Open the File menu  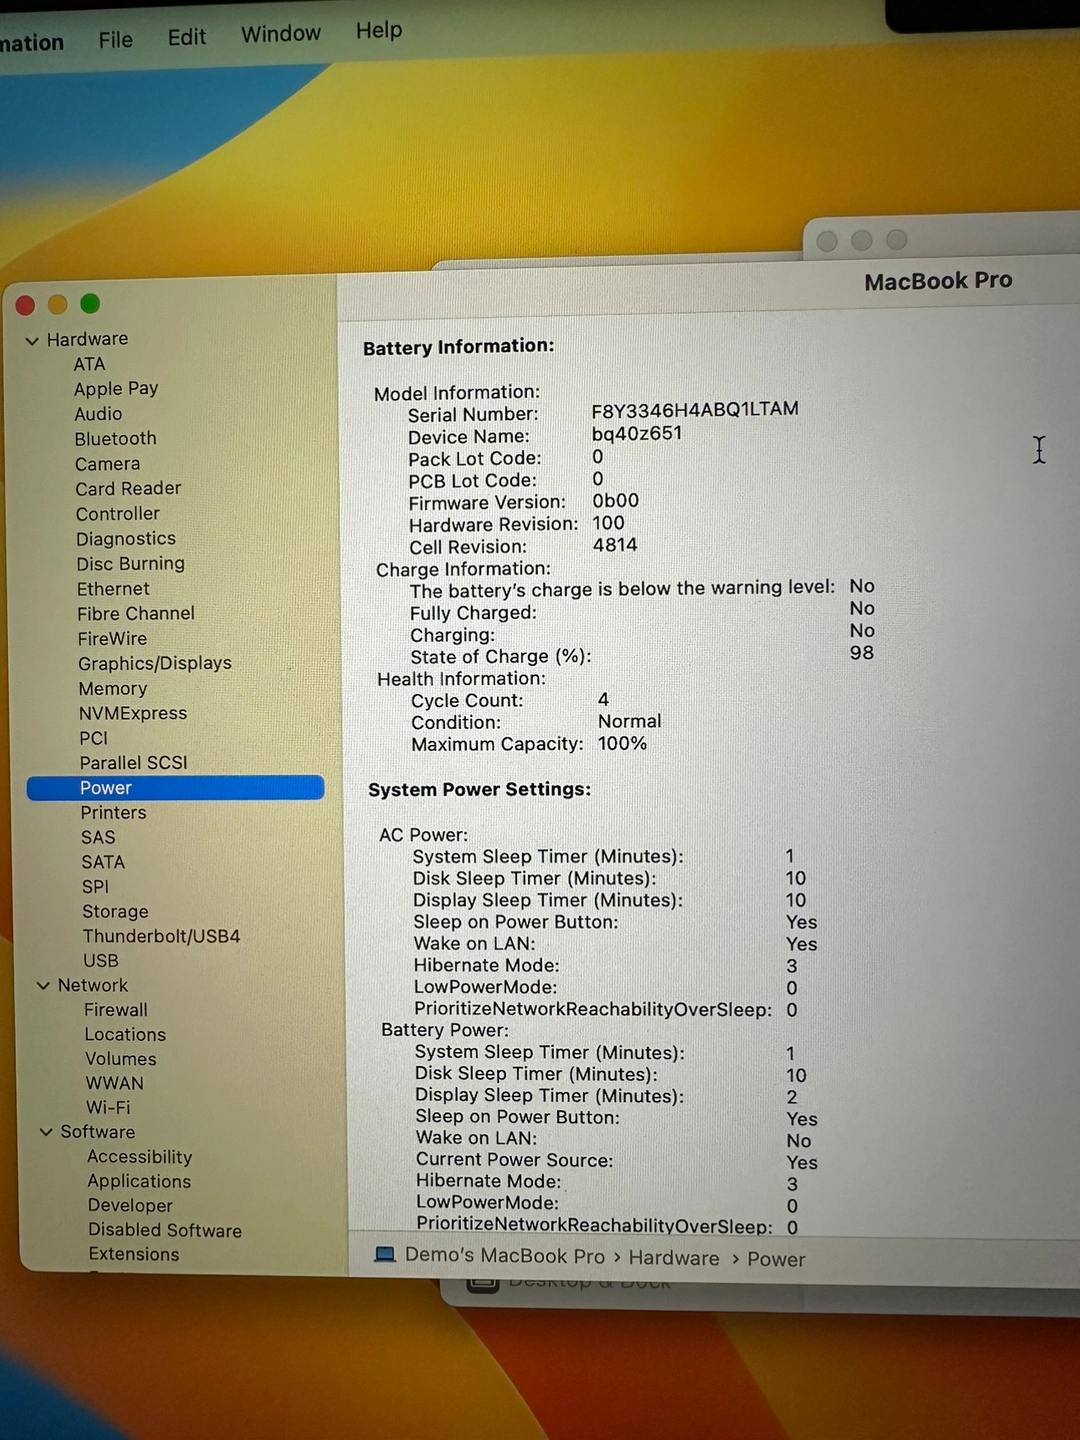point(115,40)
